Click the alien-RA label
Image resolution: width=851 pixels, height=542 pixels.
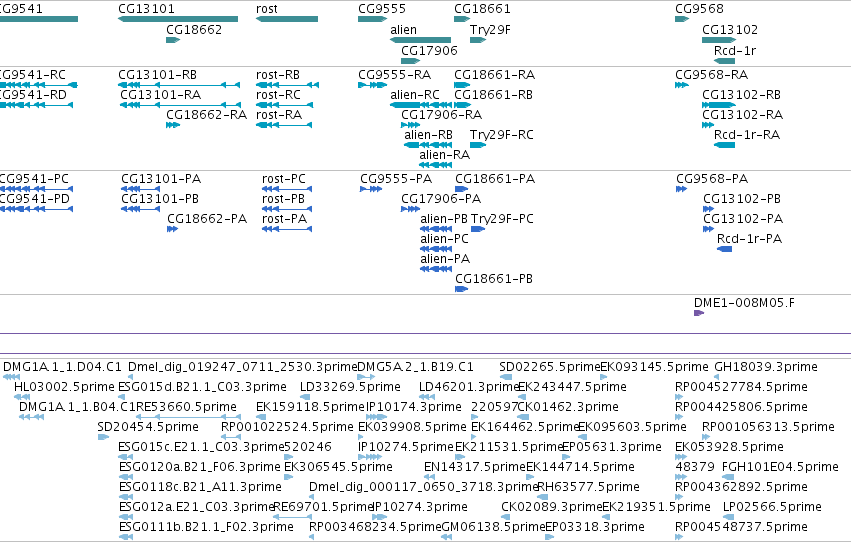click(444, 155)
